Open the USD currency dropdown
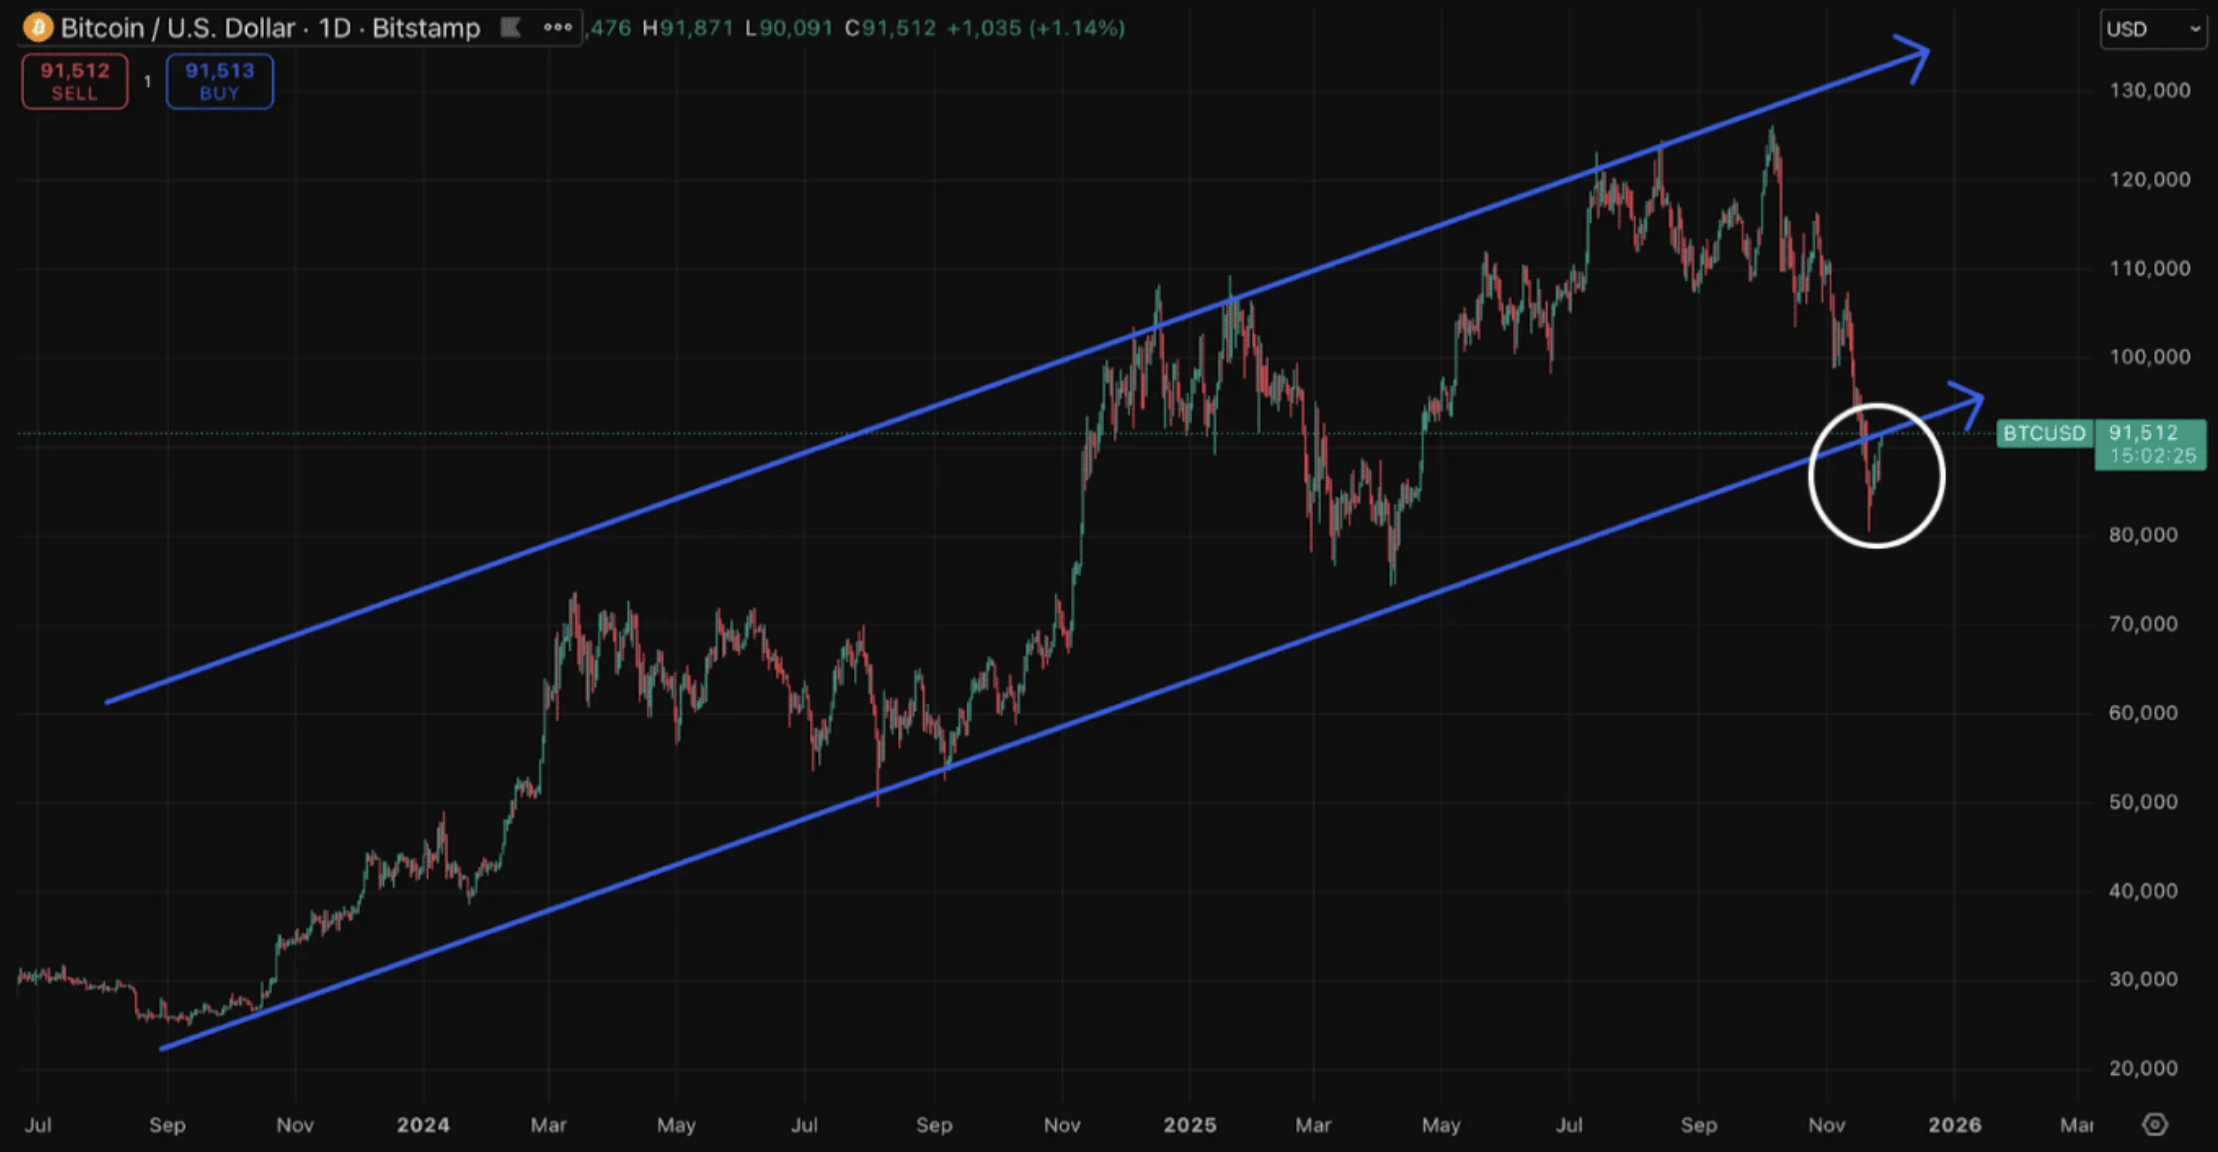The height and width of the screenshot is (1152, 2218). click(x=2152, y=29)
